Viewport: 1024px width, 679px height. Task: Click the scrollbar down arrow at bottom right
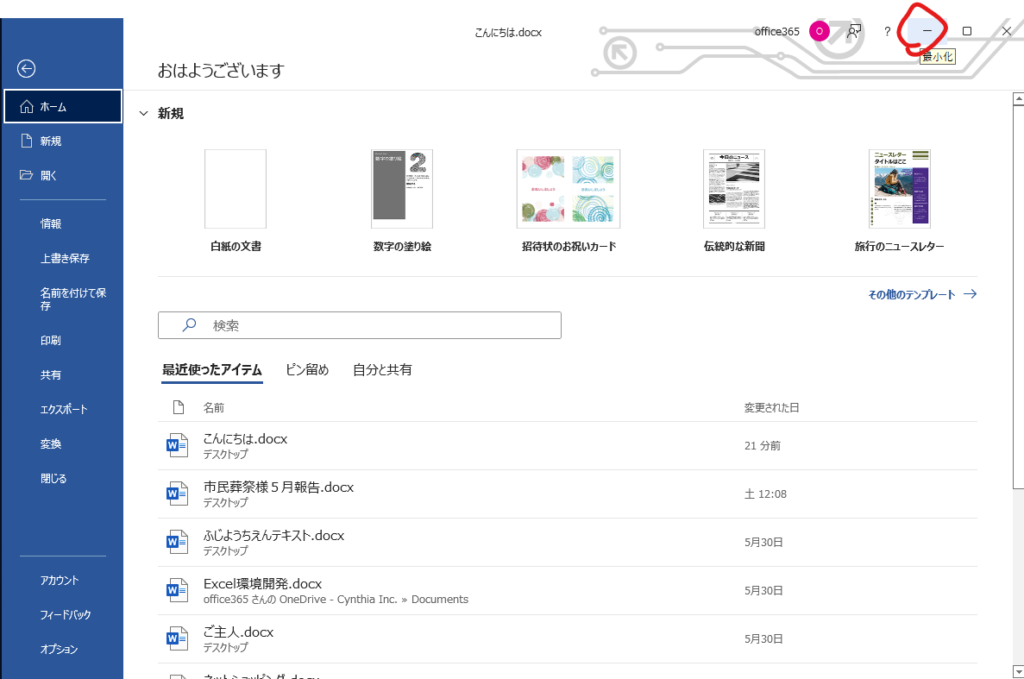1017,671
